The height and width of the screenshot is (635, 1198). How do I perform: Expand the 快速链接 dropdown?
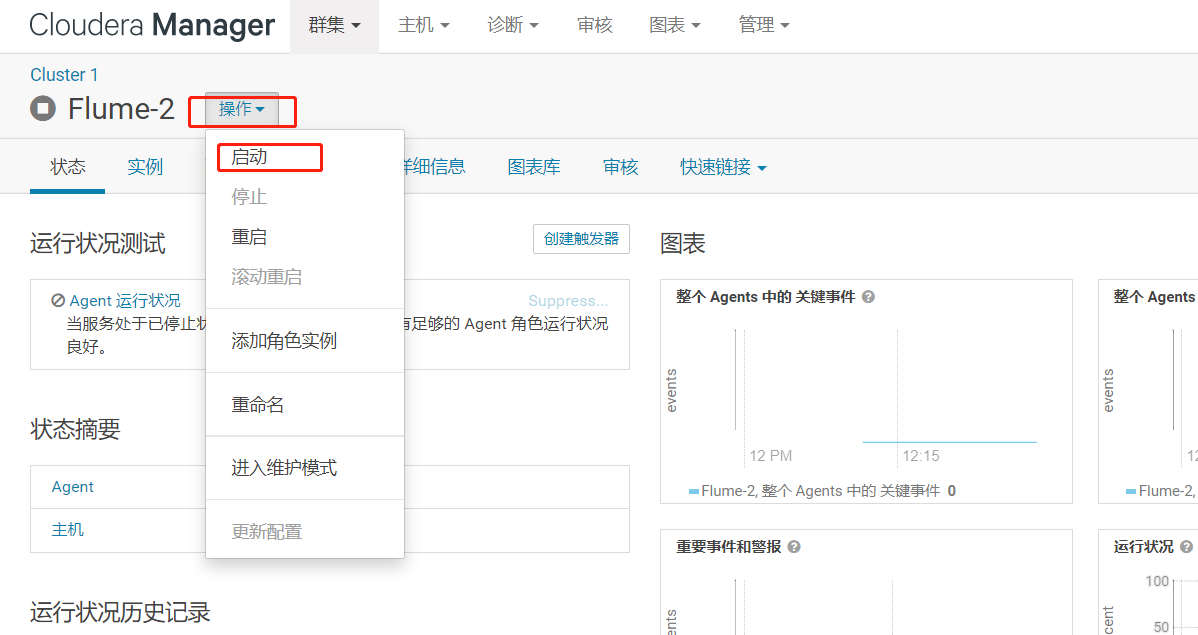click(x=723, y=167)
